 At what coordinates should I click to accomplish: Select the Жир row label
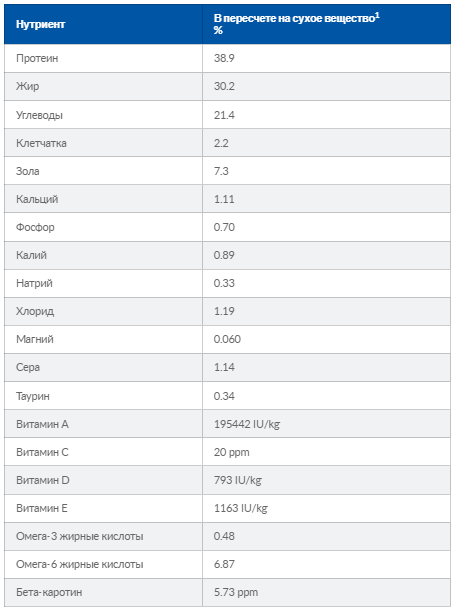(x=27, y=86)
